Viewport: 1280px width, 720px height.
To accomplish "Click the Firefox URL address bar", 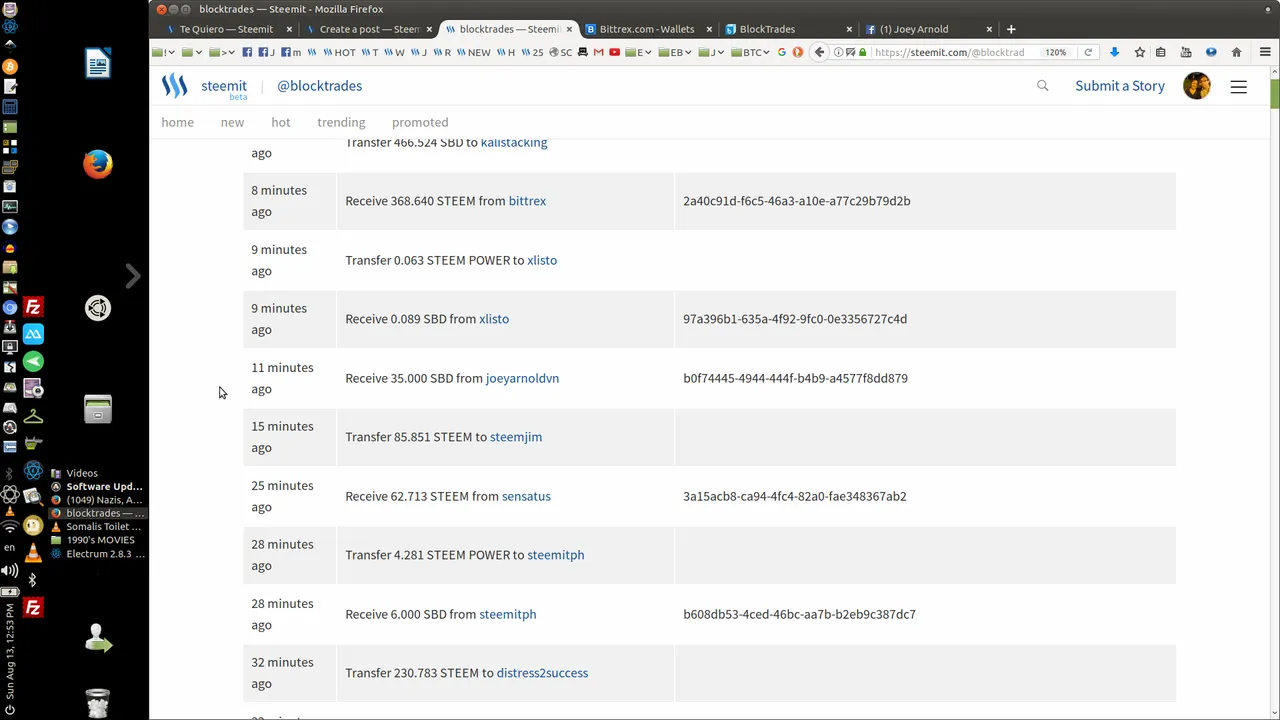I will [950, 52].
